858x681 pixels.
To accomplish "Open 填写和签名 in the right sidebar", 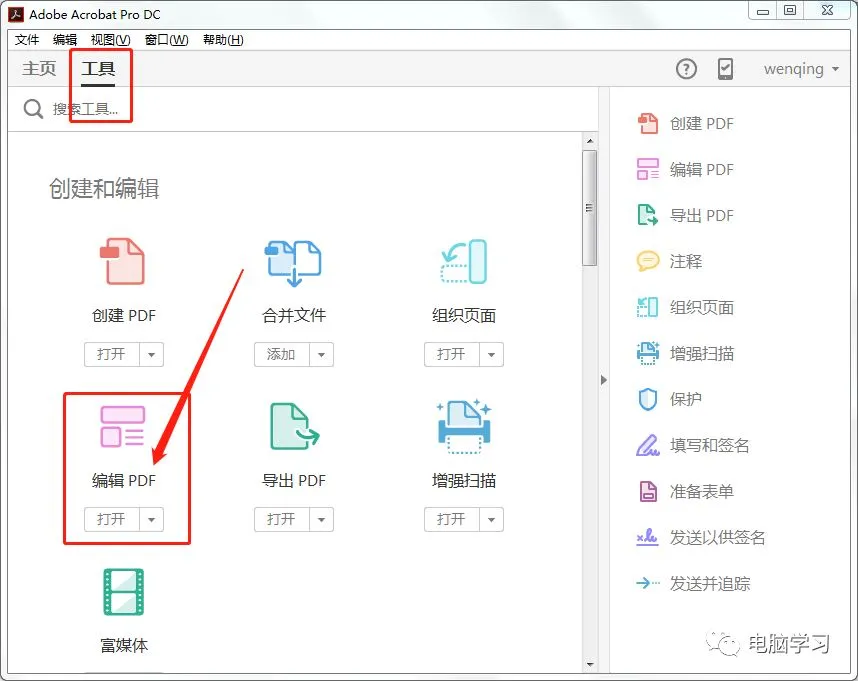I will point(693,445).
